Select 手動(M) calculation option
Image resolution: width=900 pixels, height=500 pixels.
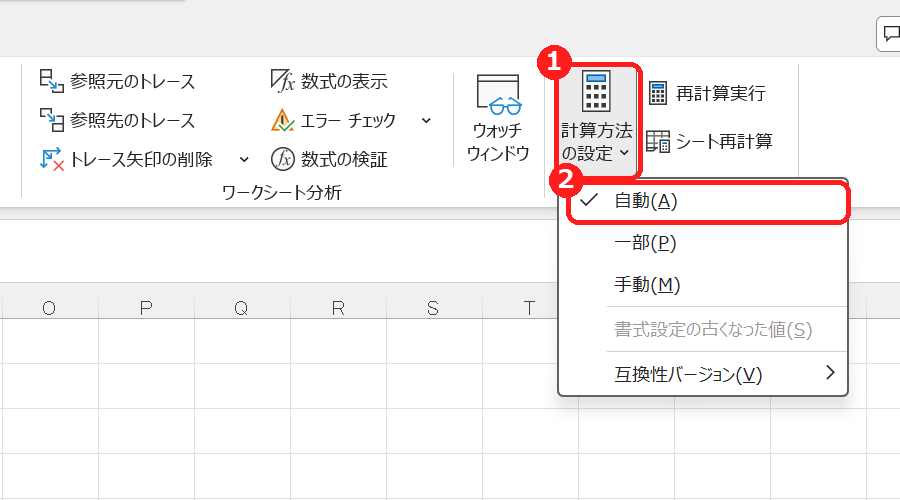point(703,285)
